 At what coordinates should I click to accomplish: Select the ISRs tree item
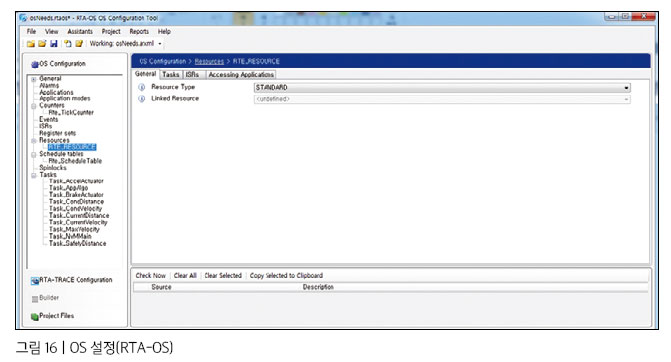click(45, 126)
